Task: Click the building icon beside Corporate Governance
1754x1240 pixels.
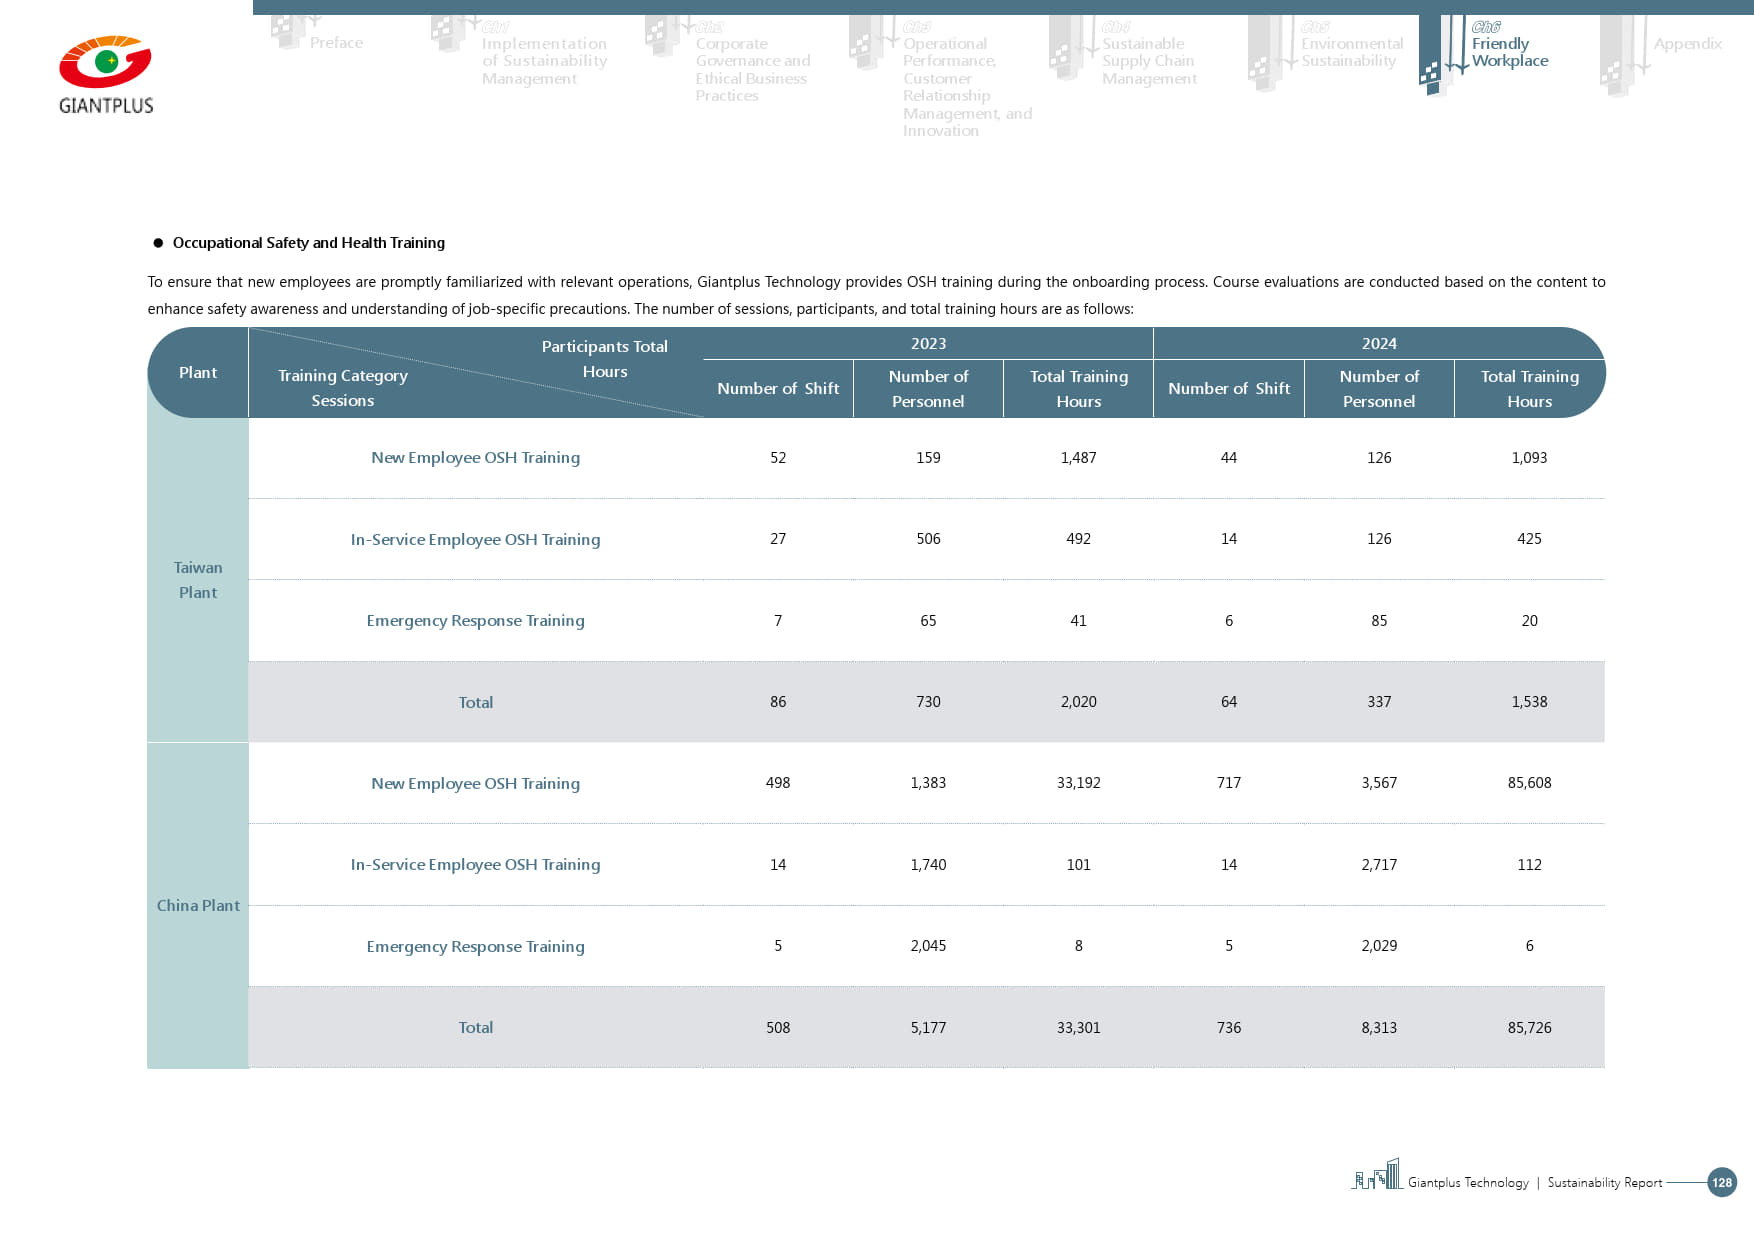Action: click(x=663, y=36)
